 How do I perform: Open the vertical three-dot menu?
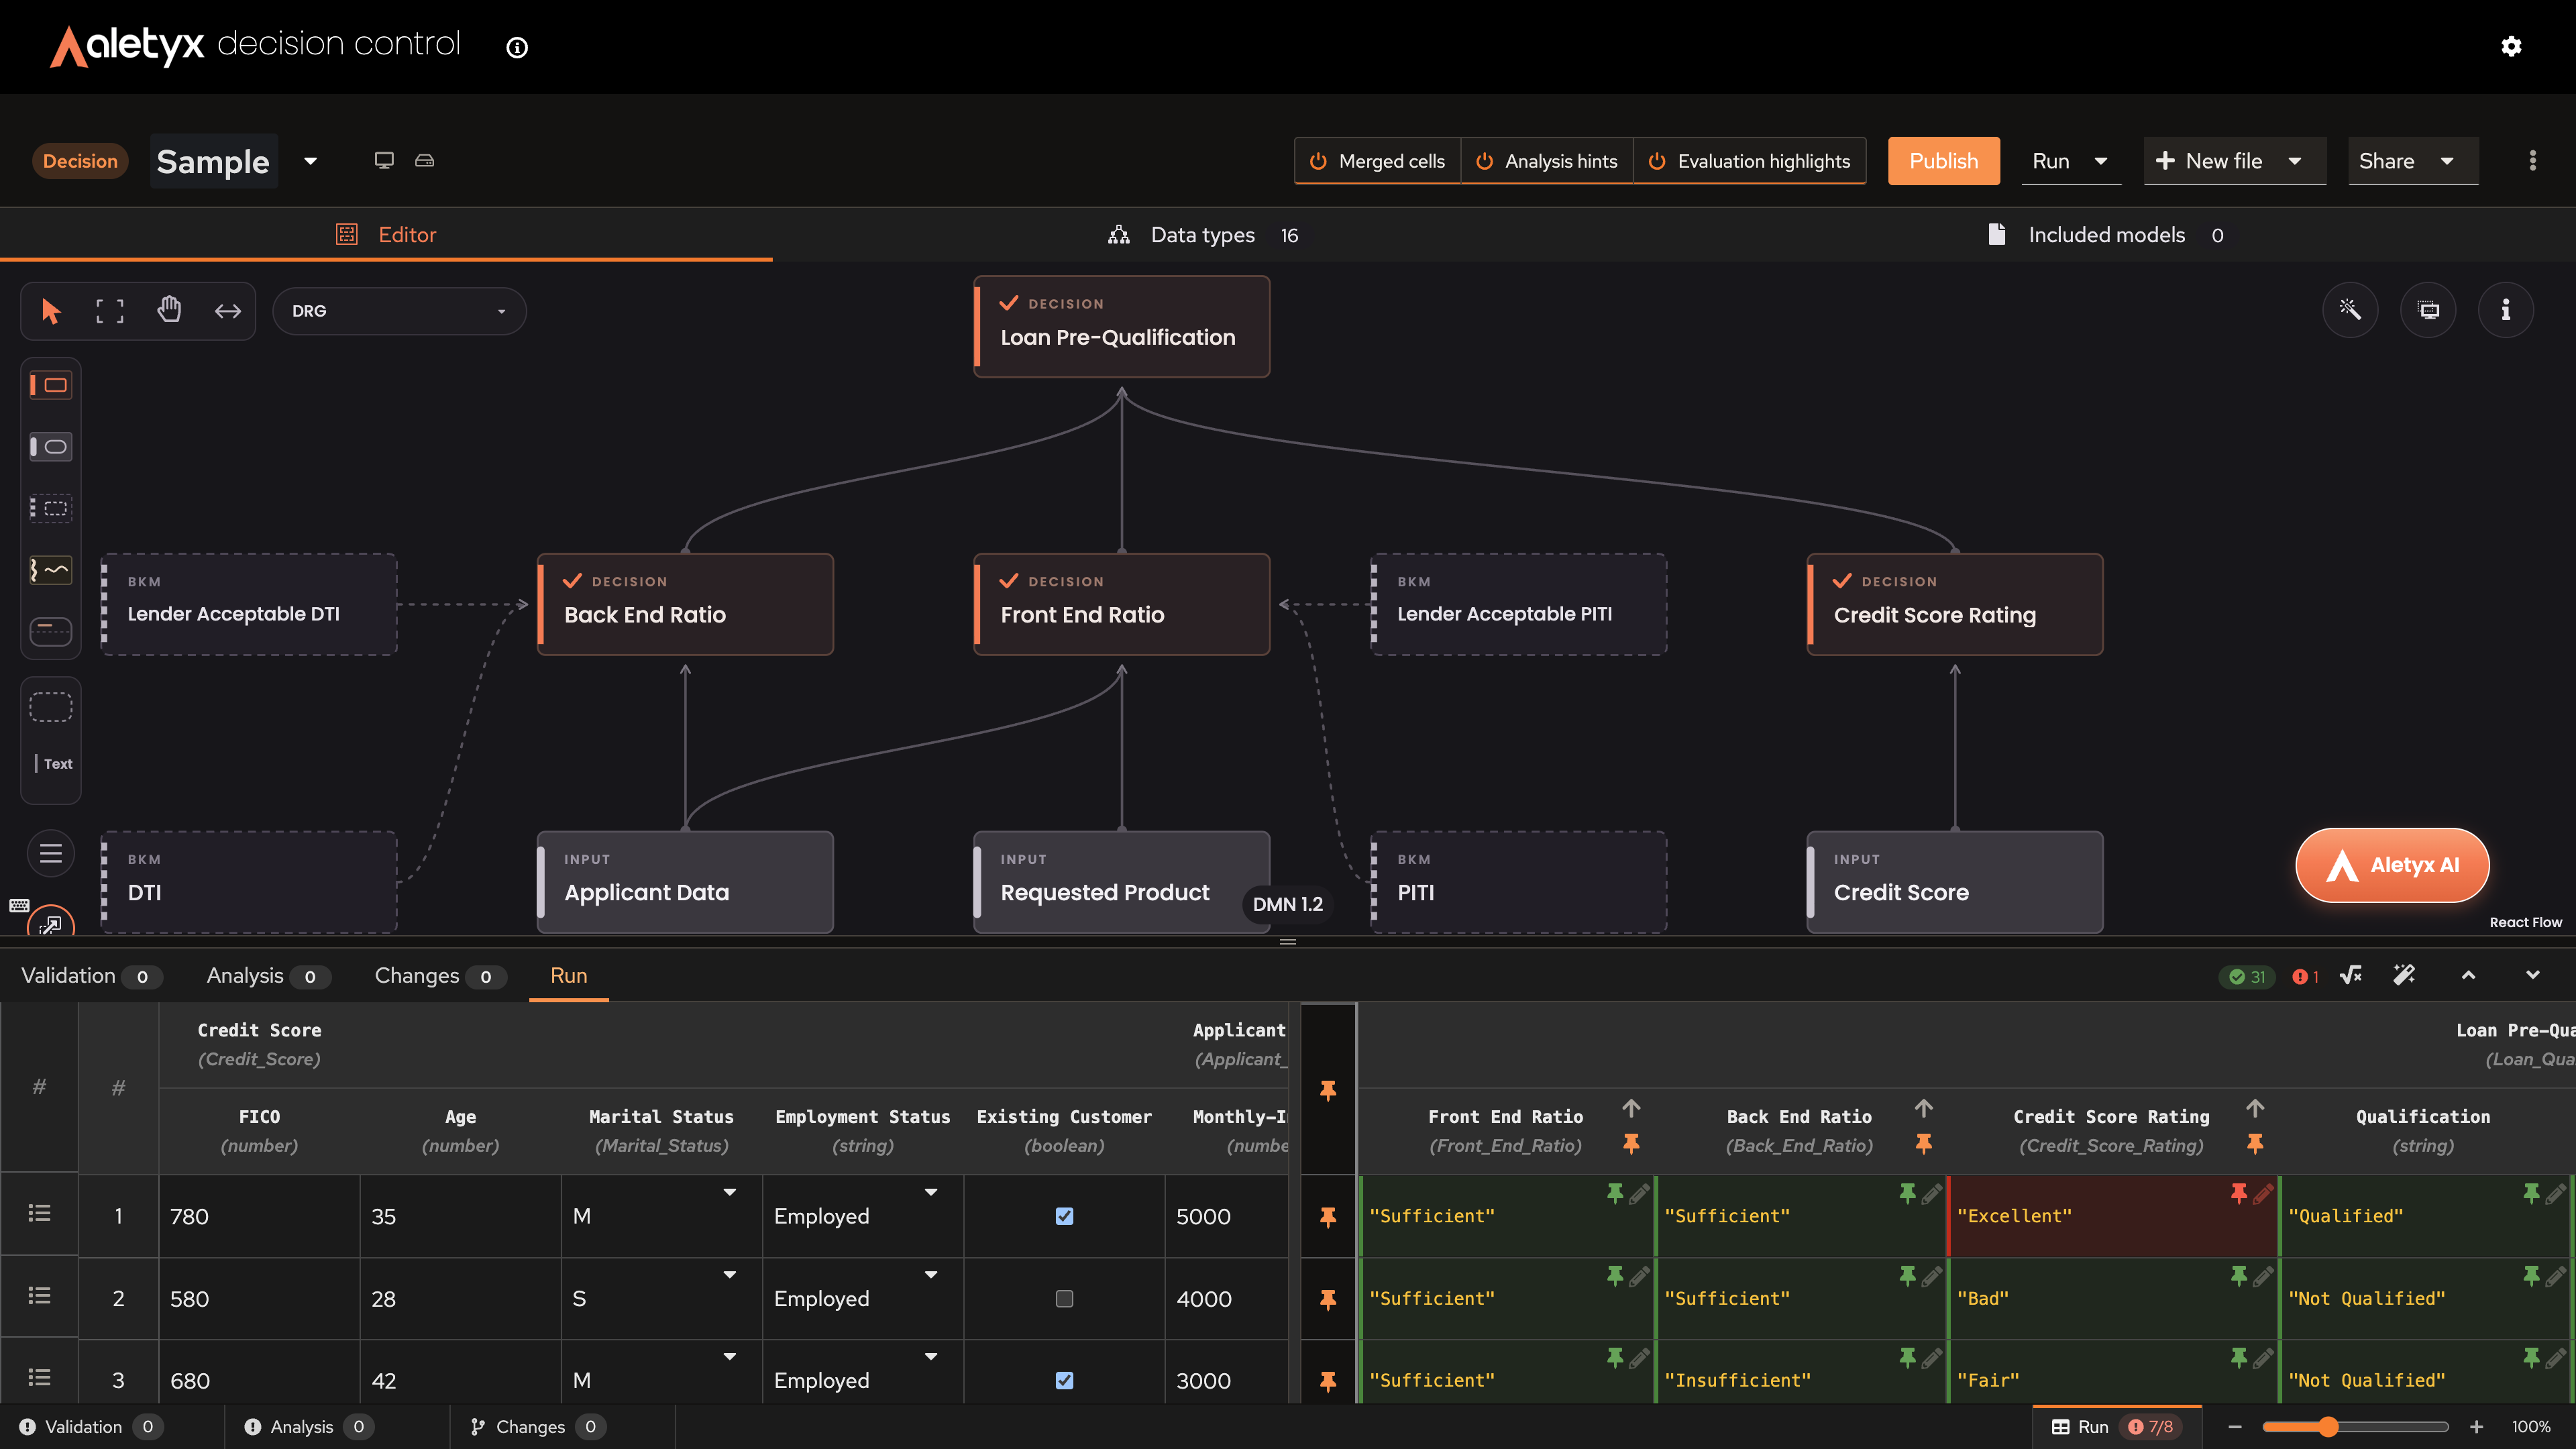click(x=2532, y=161)
